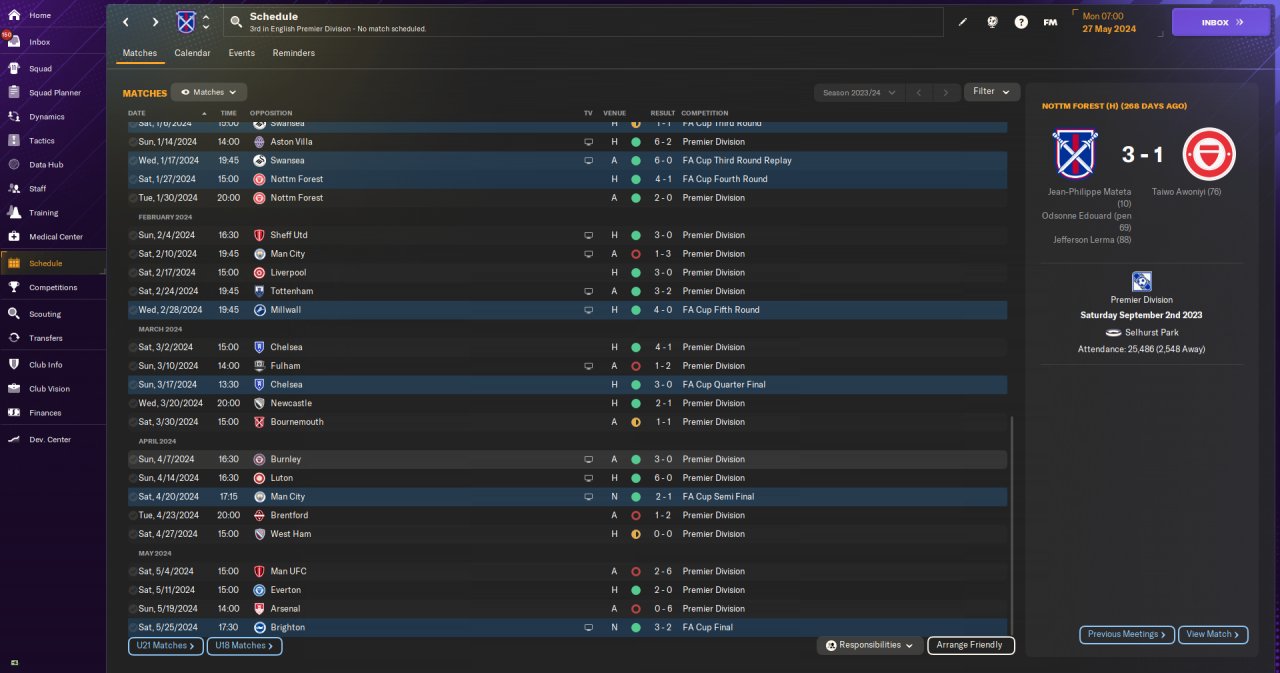This screenshot has height=673, width=1280.
Task: Click the Previous Meetings button
Action: pos(1125,634)
